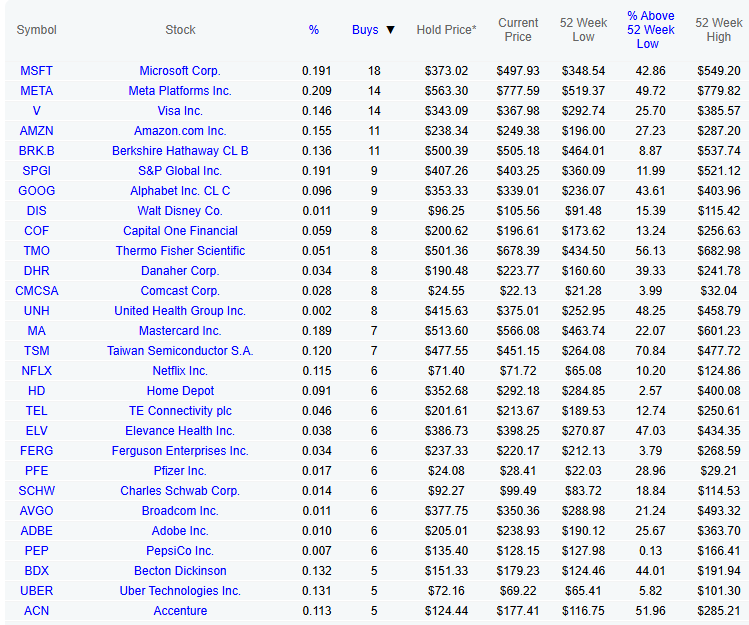
Task: Open Ferguson Enterprises Inc. link
Action: [x=180, y=452]
